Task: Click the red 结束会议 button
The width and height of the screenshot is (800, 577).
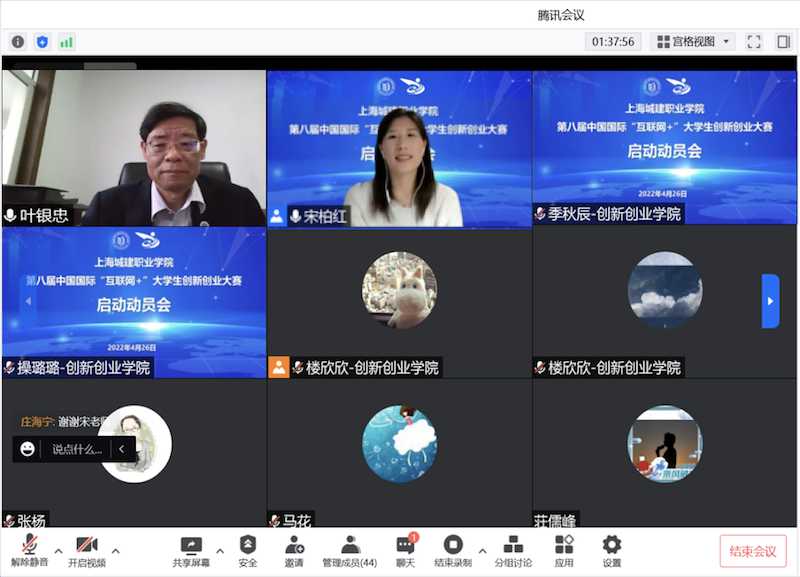Action: point(753,551)
